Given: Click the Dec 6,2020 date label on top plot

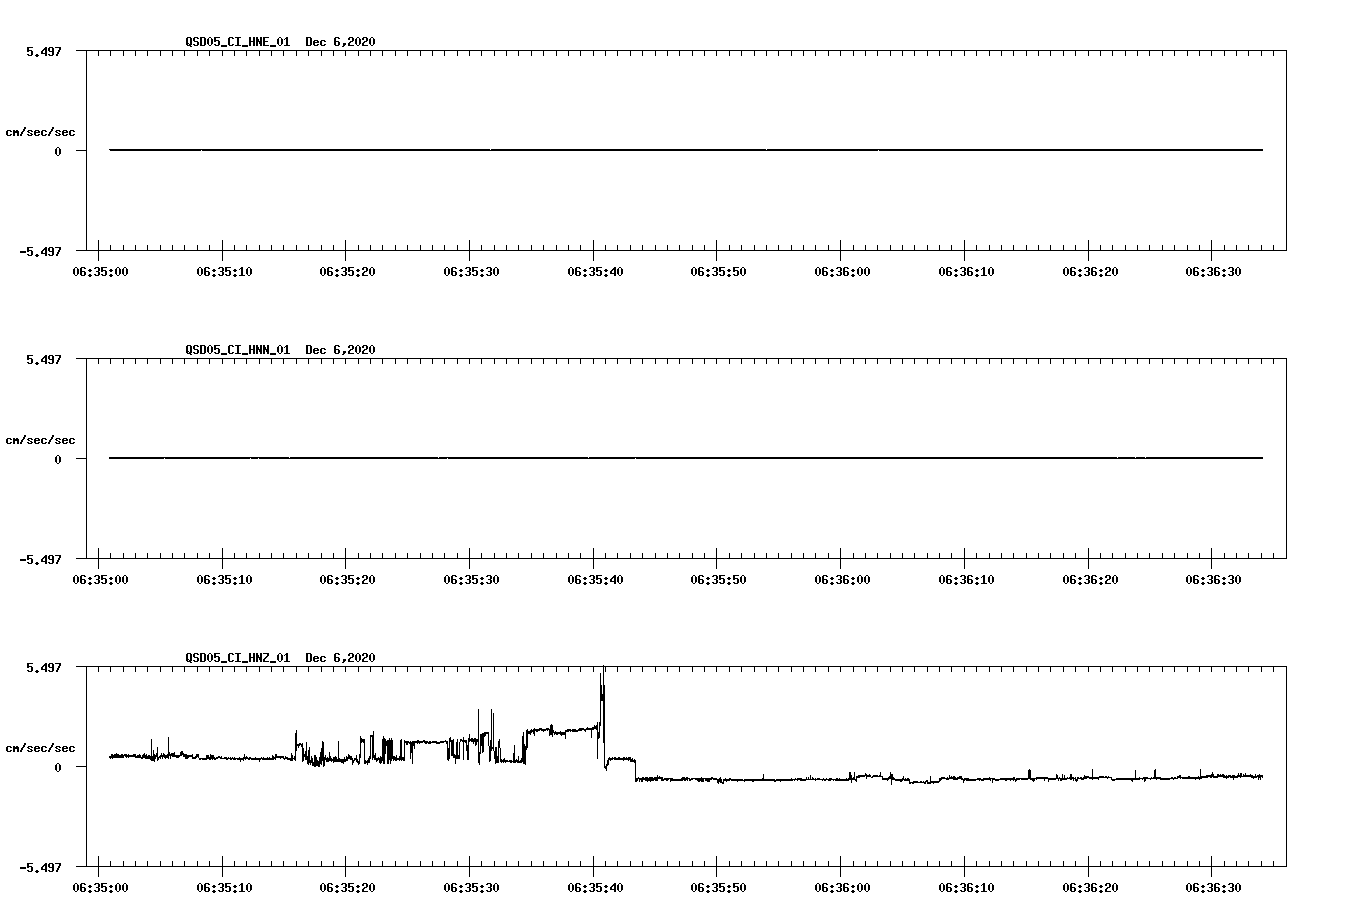Looking at the screenshot, I should pos(340,43).
